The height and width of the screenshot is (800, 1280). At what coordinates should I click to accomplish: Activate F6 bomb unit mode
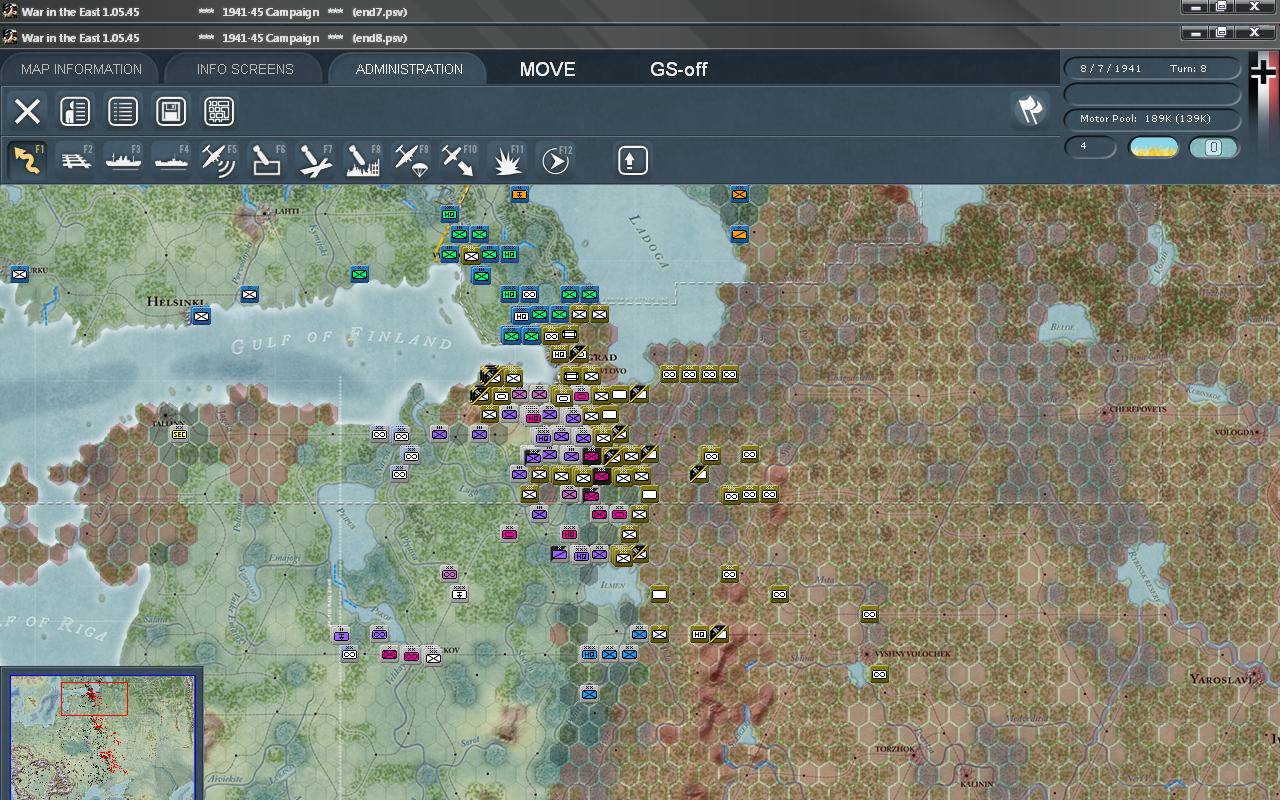[268, 160]
